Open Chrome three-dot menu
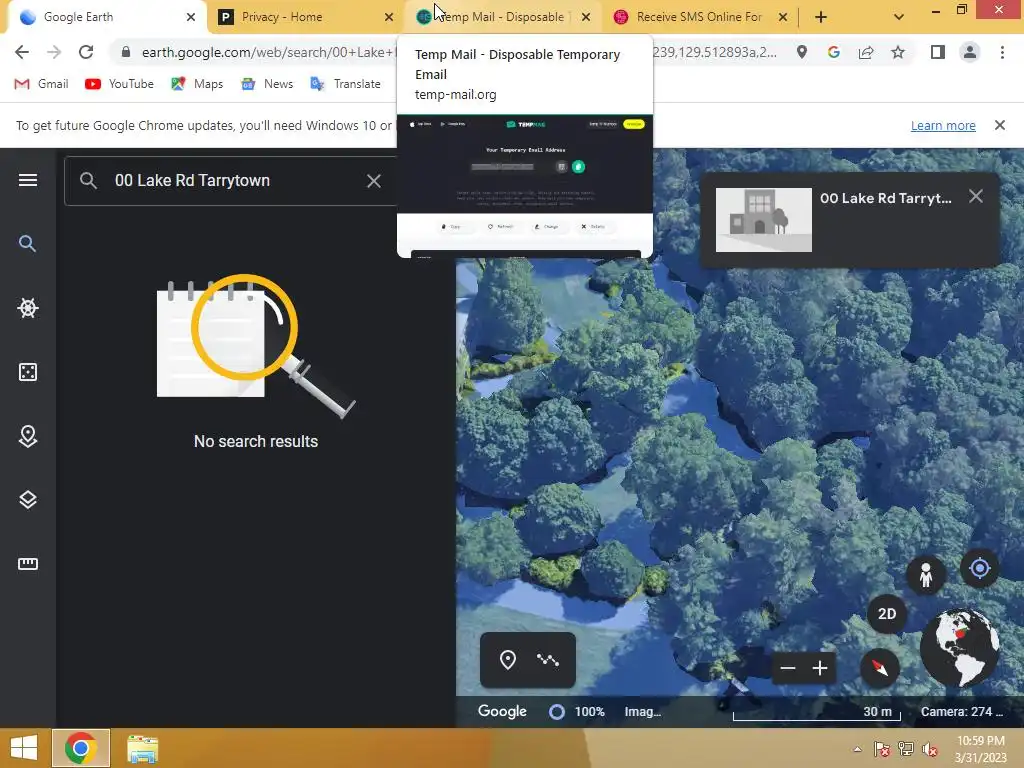The height and width of the screenshot is (768, 1024). [x=1002, y=52]
